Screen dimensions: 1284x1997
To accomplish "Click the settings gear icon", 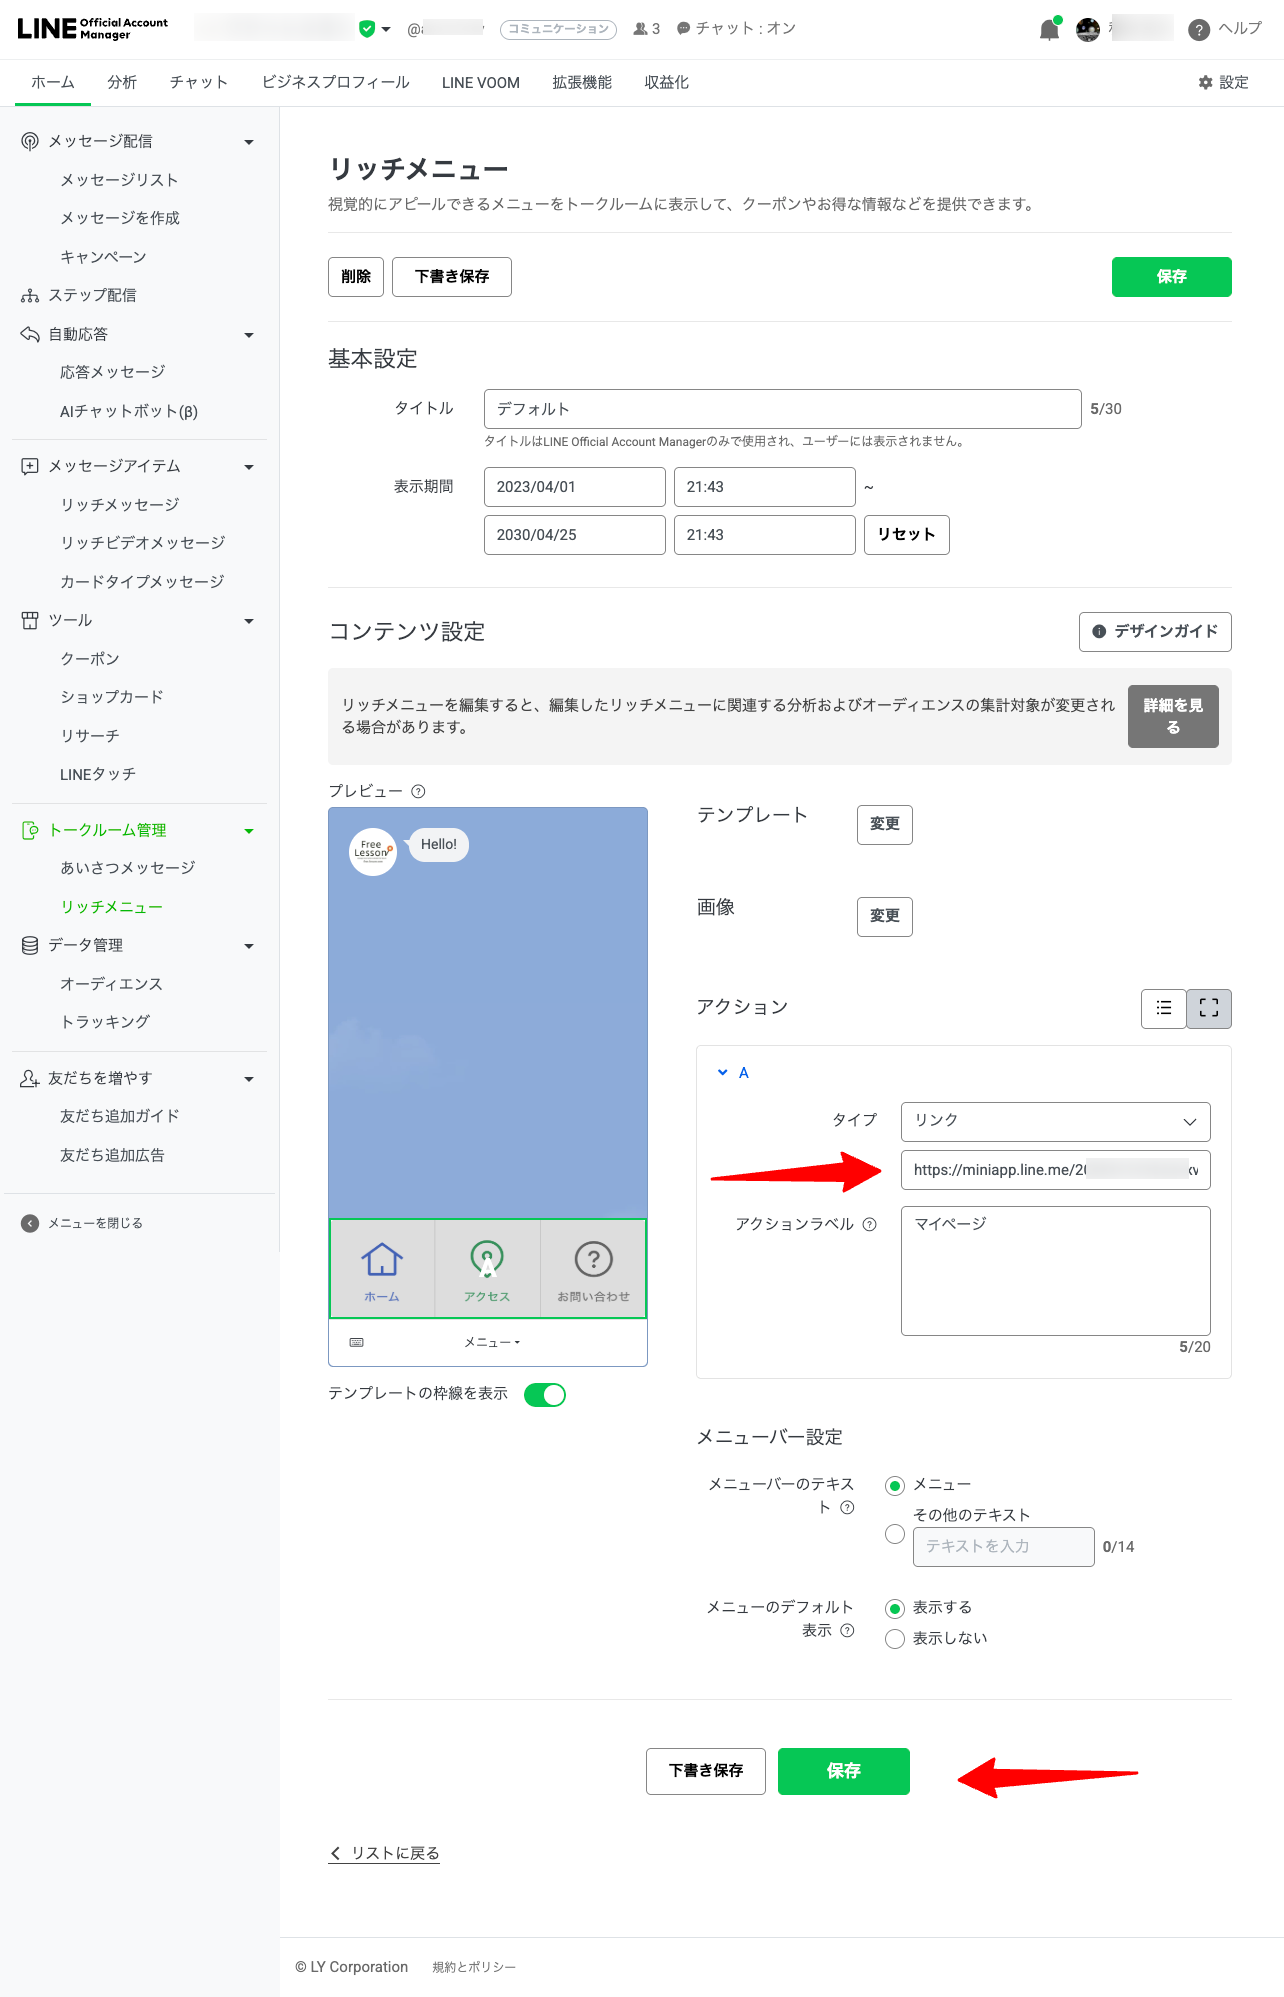I will [x=1205, y=83].
